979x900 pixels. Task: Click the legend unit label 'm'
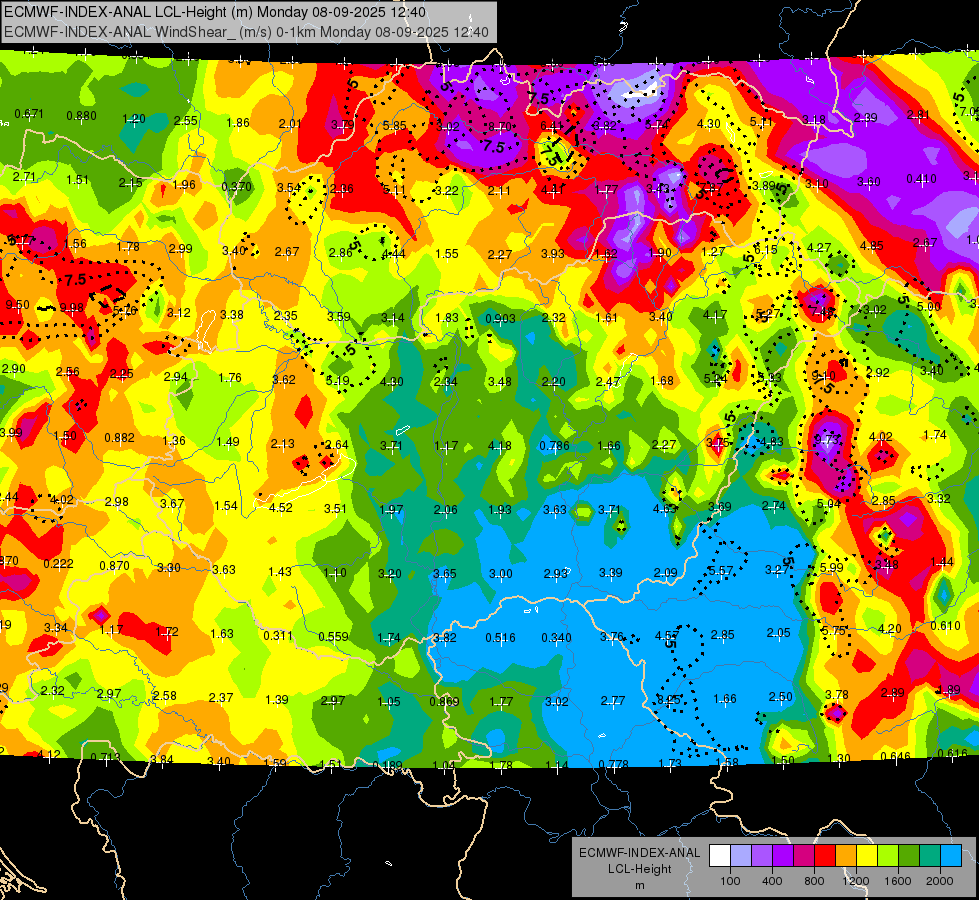point(639,885)
